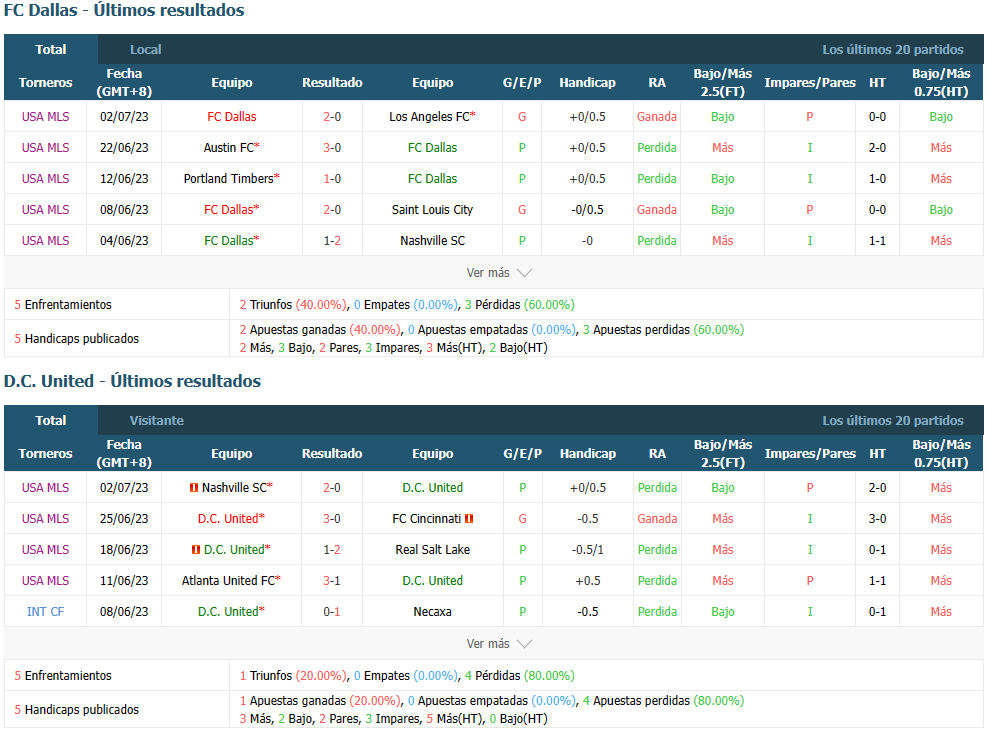
Task: Click the red card icon beside Nashville SC
Action: [194, 488]
